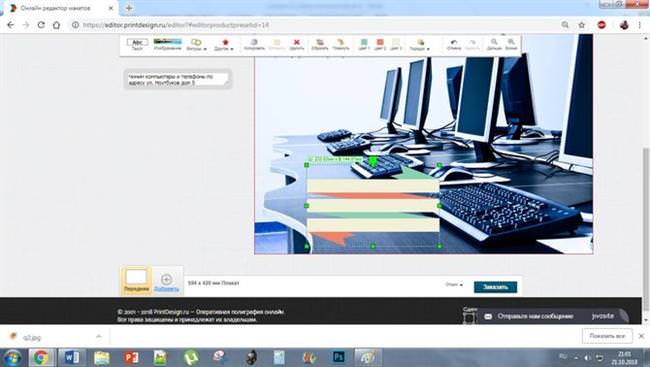Select the red color 2 swatch
650x367 pixels.
coord(380,44)
